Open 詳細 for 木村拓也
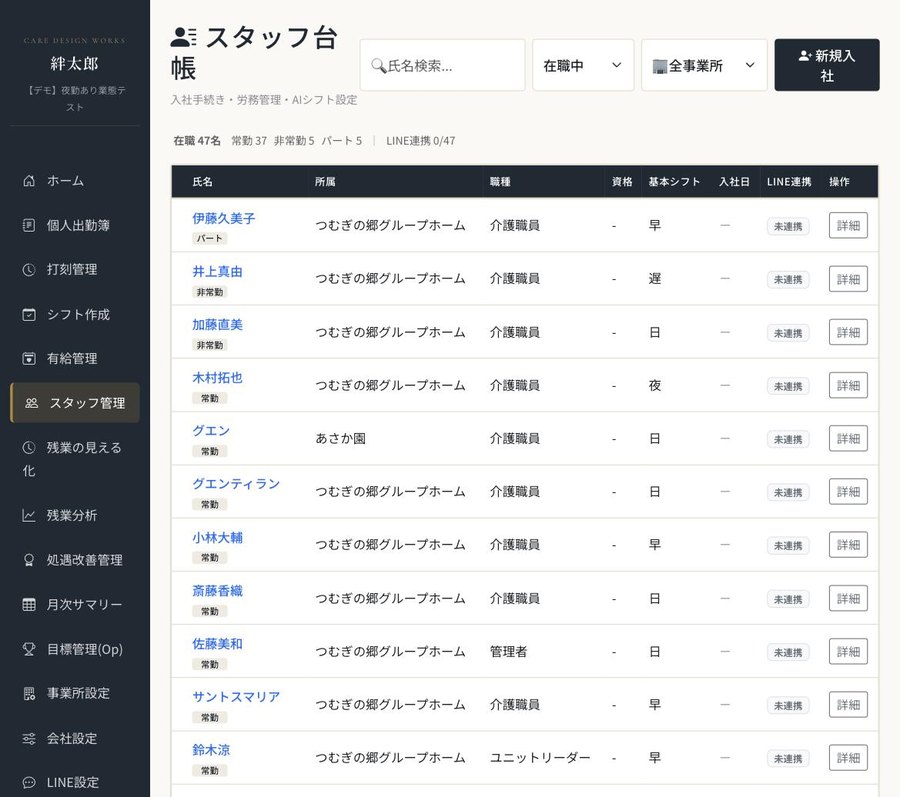This screenshot has width=900, height=797. point(848,385)
